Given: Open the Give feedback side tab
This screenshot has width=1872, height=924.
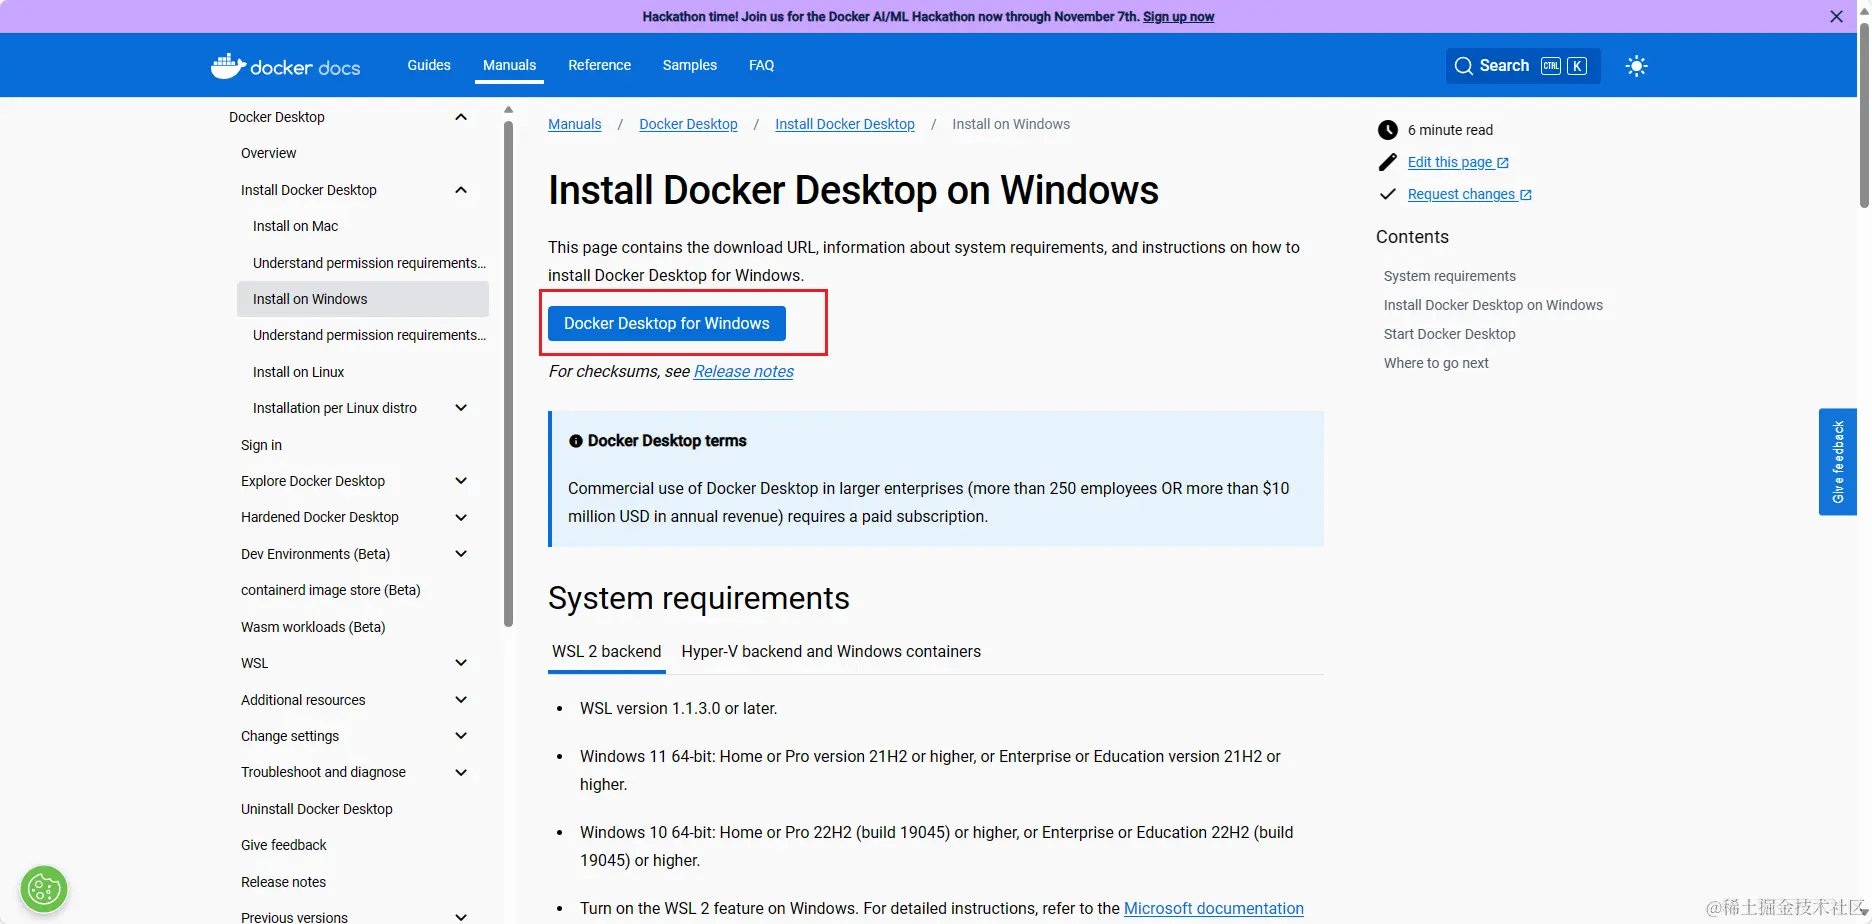Looking at the screenshot, I should click(1838, 461).
